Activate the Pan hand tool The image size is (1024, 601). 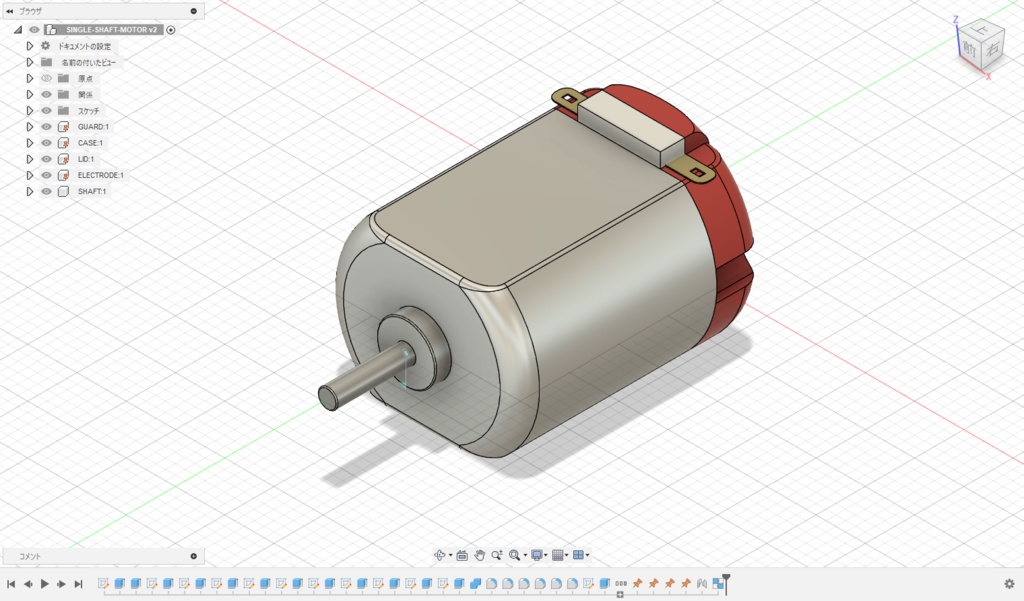(479, 555)
